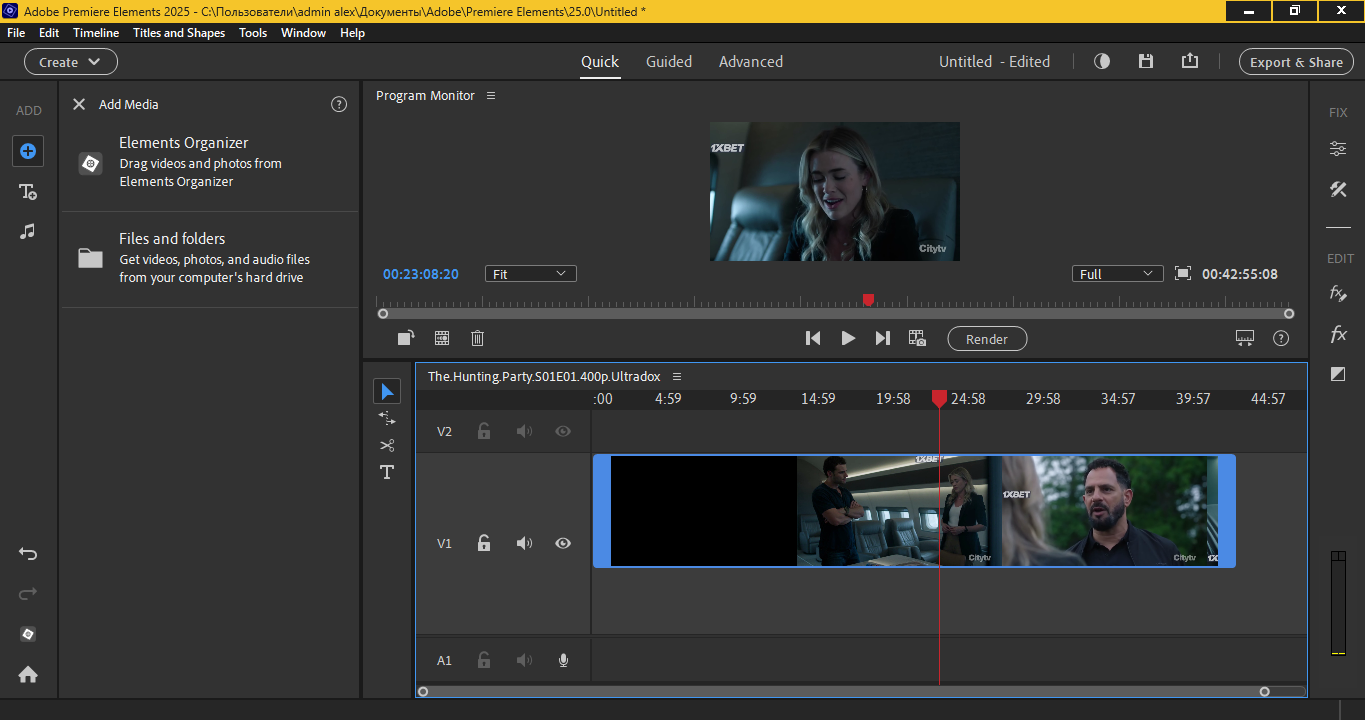Viewport: 1365px width, 720px height.
Task: Click the Render button
Action: (x=987, y=339)
